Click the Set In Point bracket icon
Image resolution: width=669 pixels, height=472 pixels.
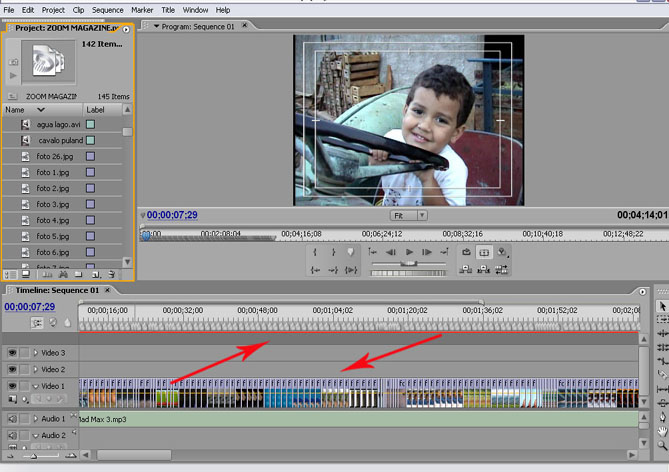pyautogui.click(x=315, y=253)
